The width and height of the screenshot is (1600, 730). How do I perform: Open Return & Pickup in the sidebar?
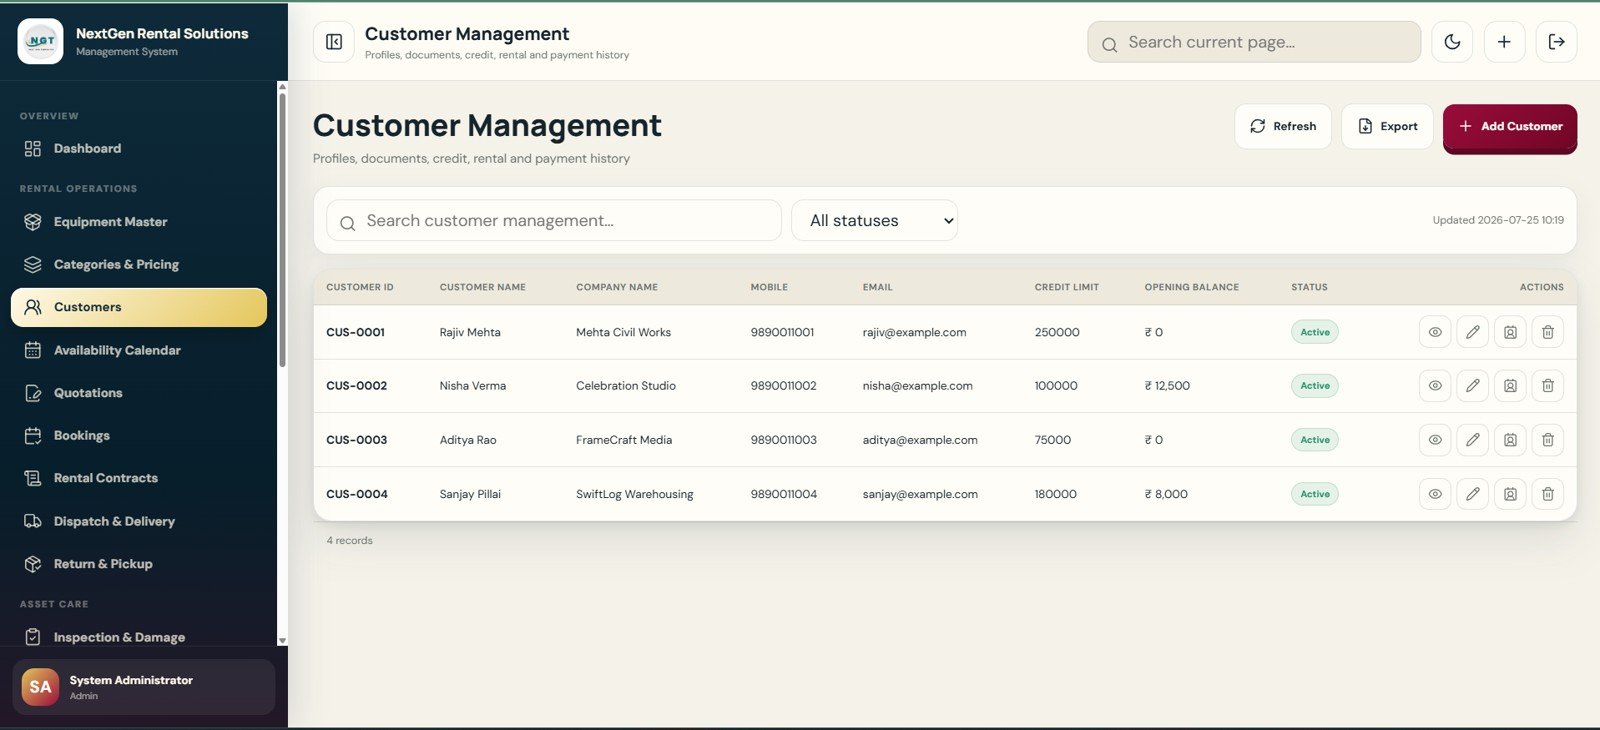[139, 564]
